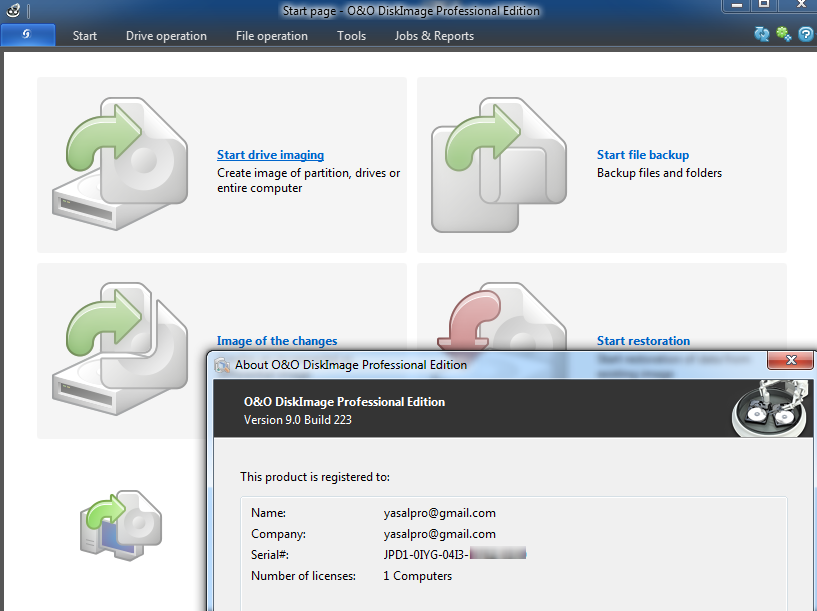Open the blue application menu button

pyautogui.click(x=27, y=35)
